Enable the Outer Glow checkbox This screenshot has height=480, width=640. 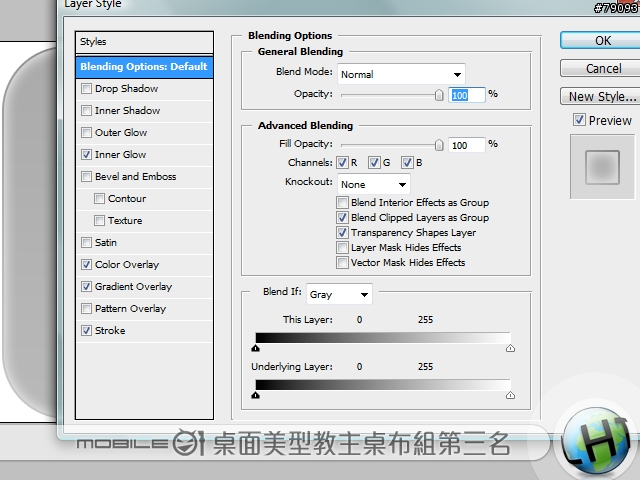pos(86,133)
